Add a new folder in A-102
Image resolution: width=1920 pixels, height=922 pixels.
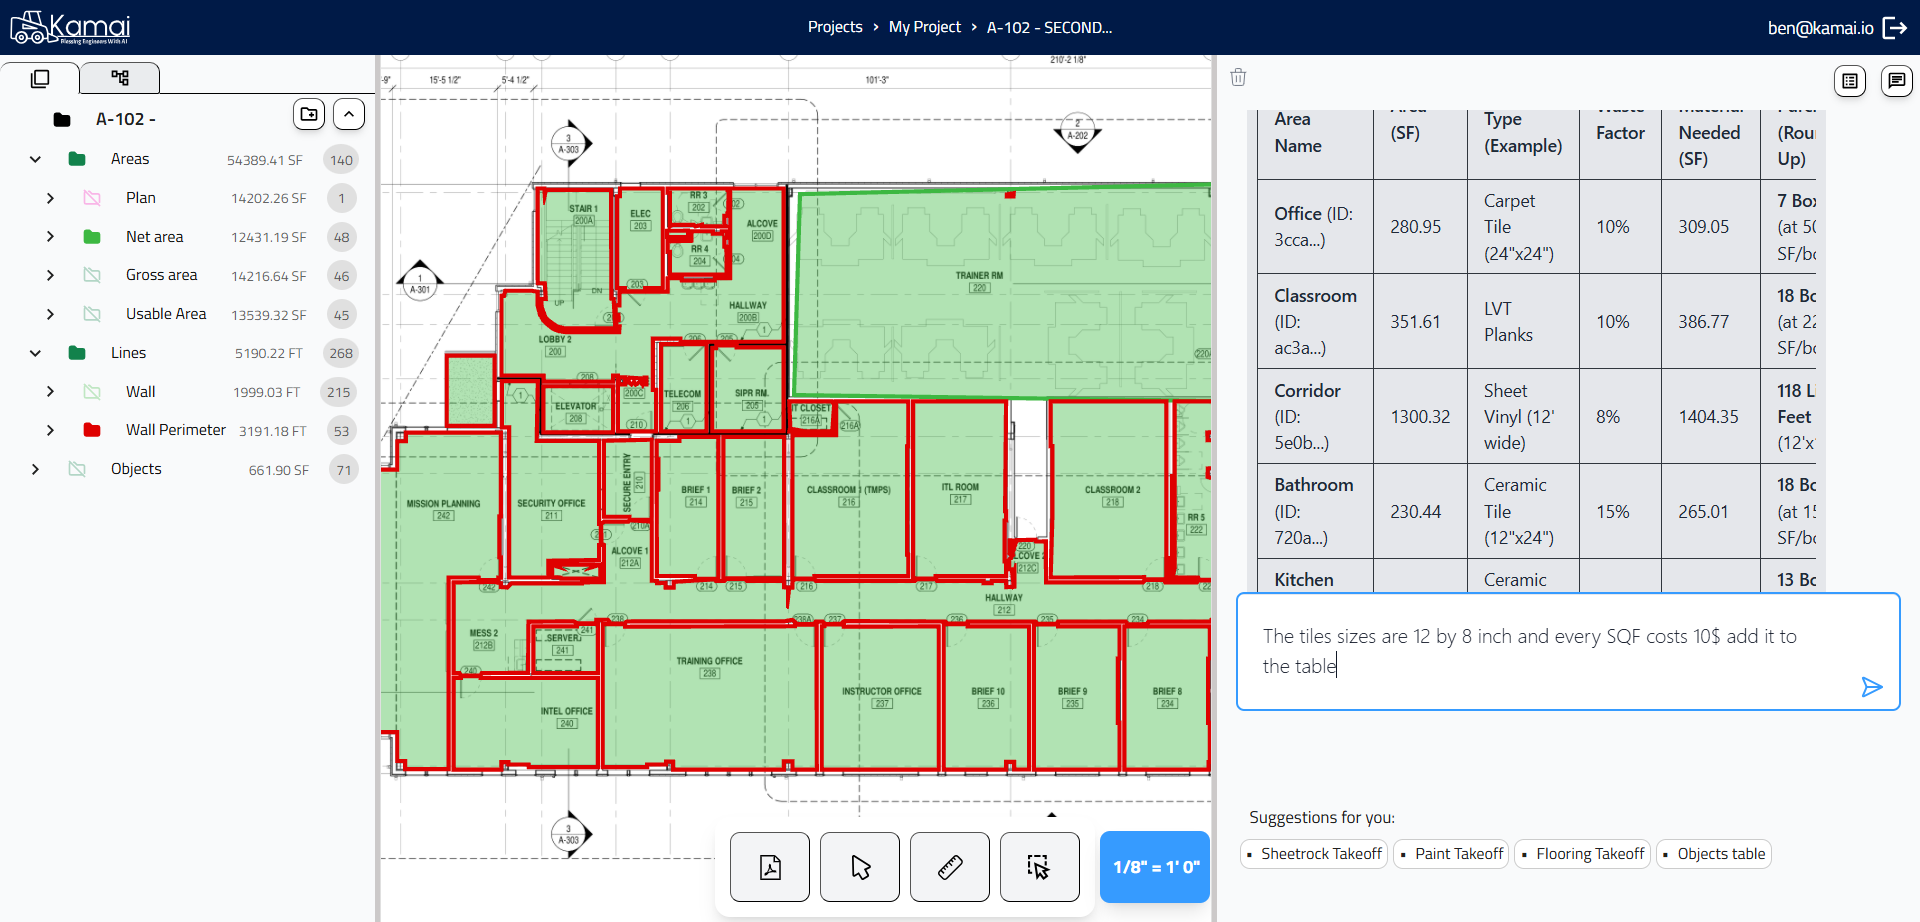[309, 115]
